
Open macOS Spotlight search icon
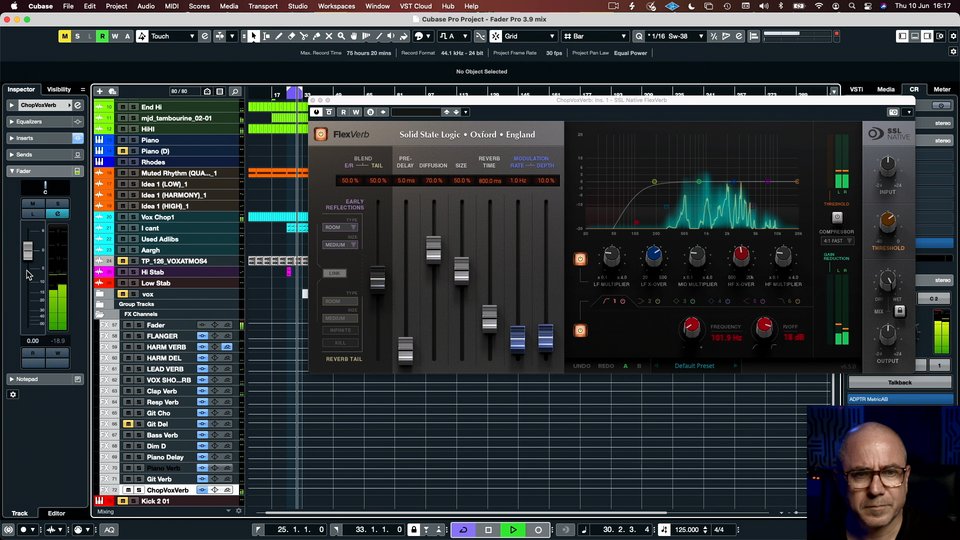pyautogui.click(x=852, y=6)
